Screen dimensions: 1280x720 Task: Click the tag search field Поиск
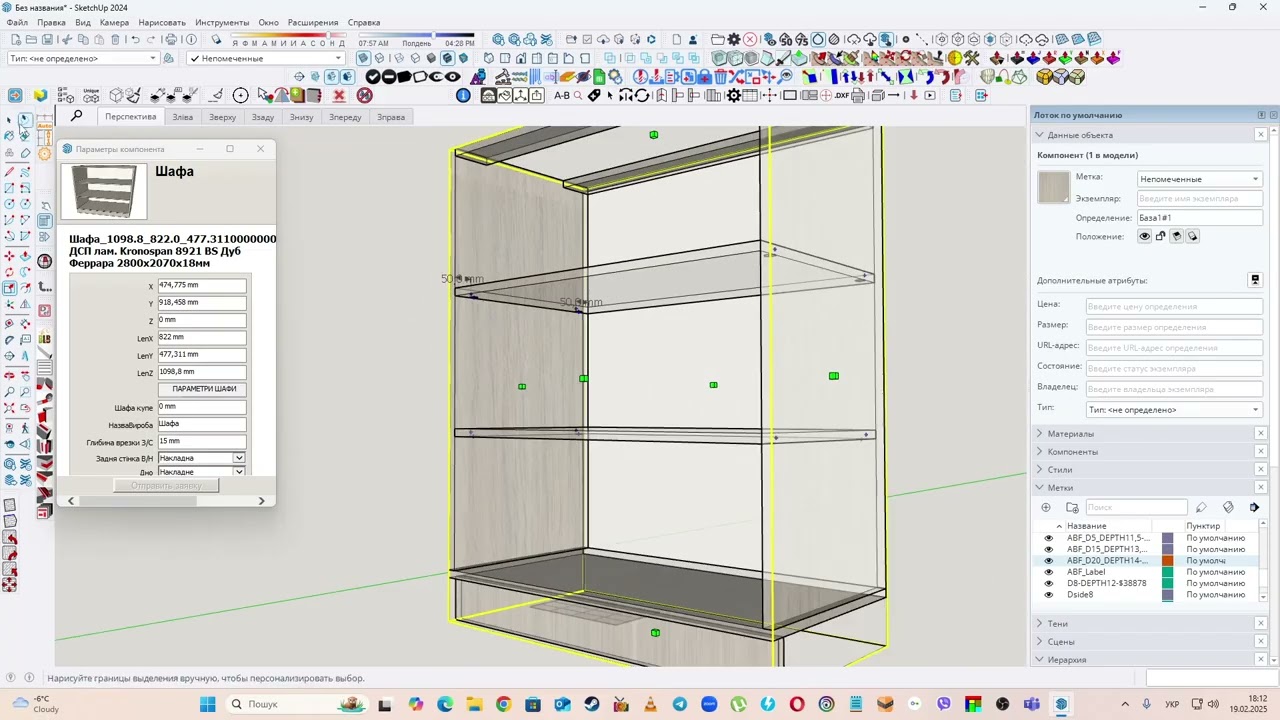[x=1136, y=507]
